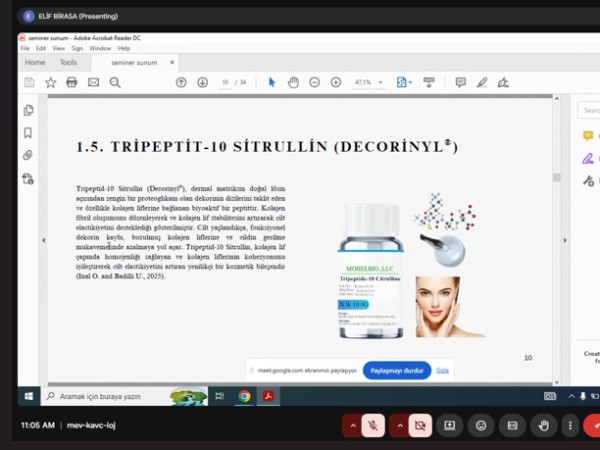The height and width of the screenshot is (450, 600).
Task: Click the Print icon in Acrobat toolbar
Action: pos(72,82)
